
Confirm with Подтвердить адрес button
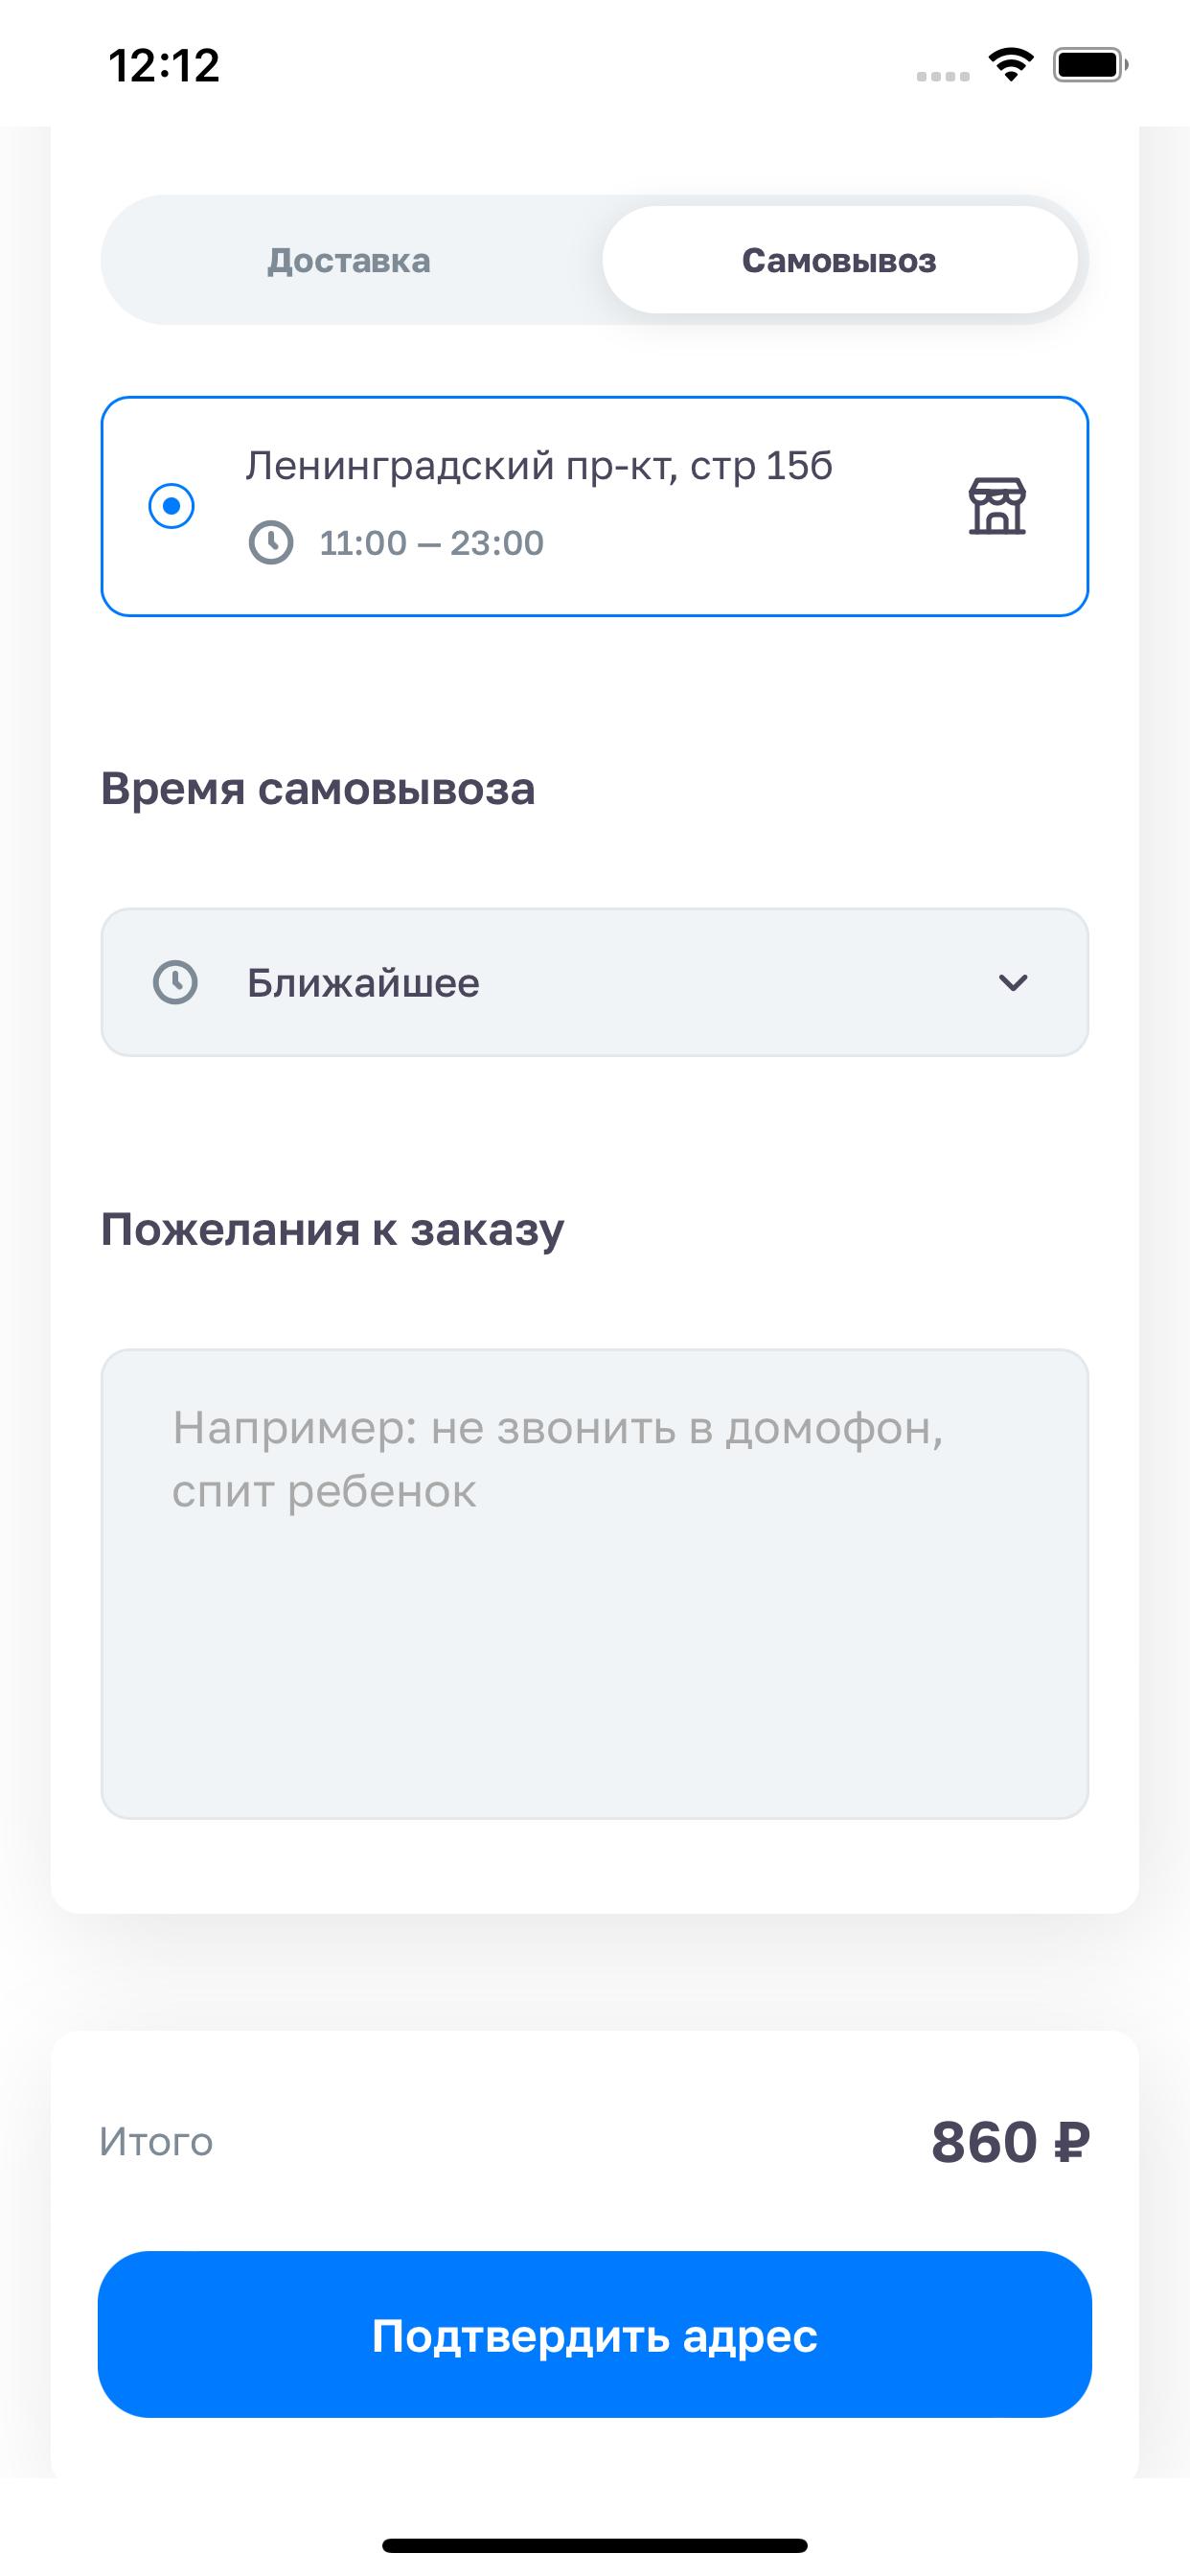[x=595, y=2335]
